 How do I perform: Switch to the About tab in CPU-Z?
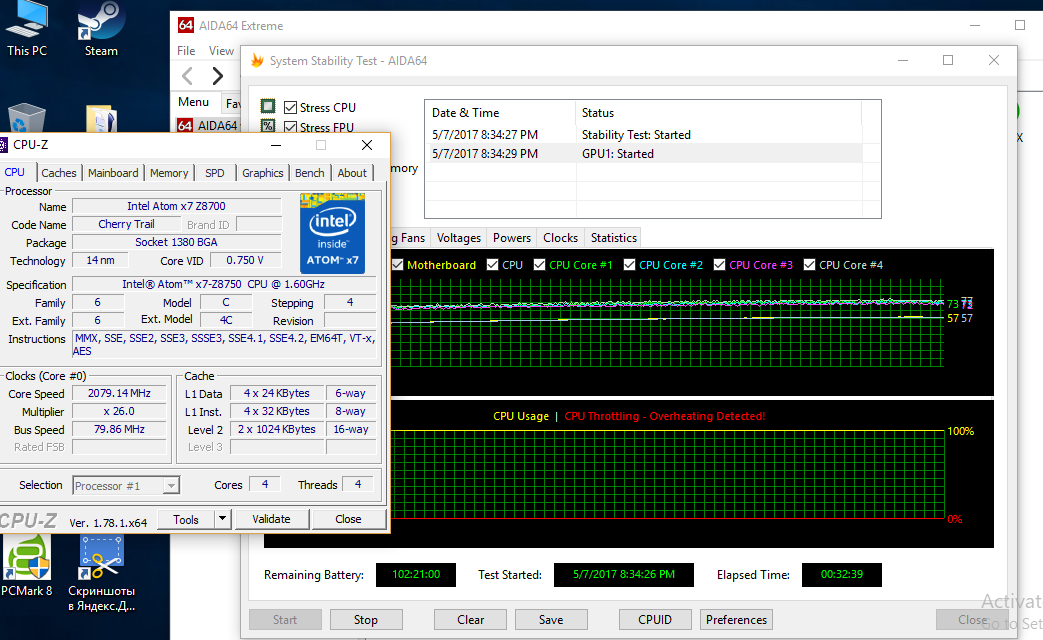352,173
